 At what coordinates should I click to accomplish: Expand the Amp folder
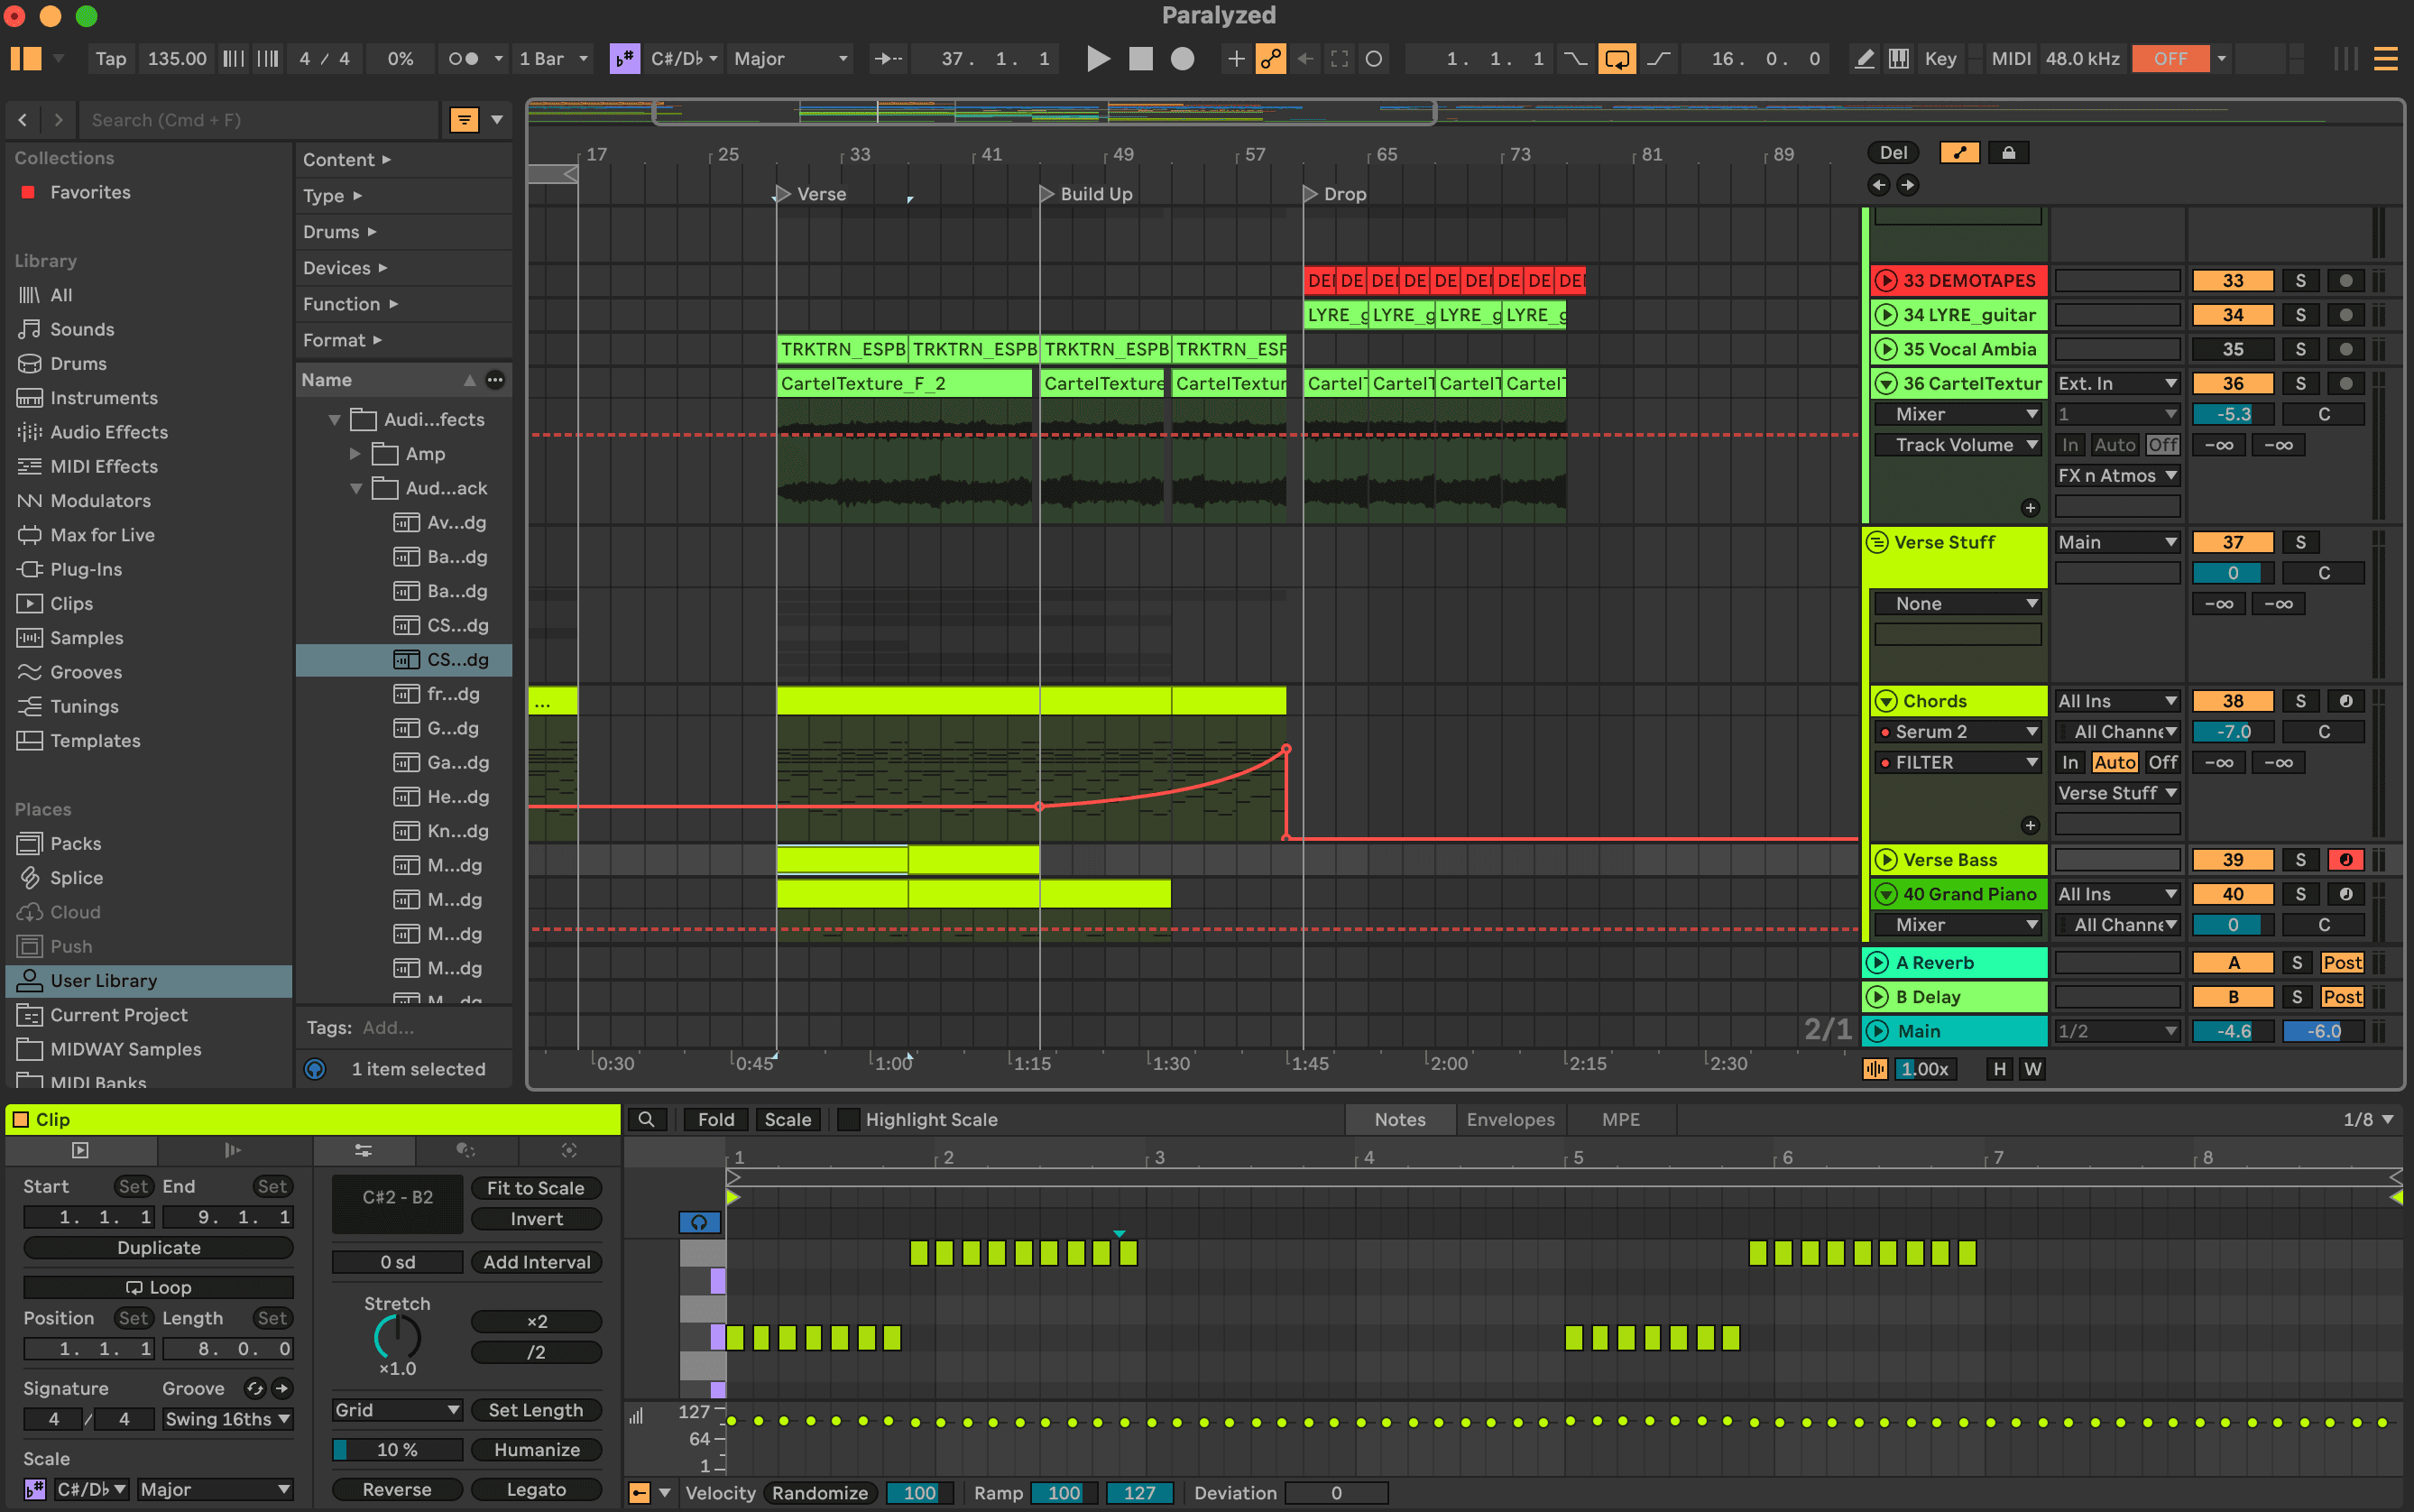[x=354, y=454]
